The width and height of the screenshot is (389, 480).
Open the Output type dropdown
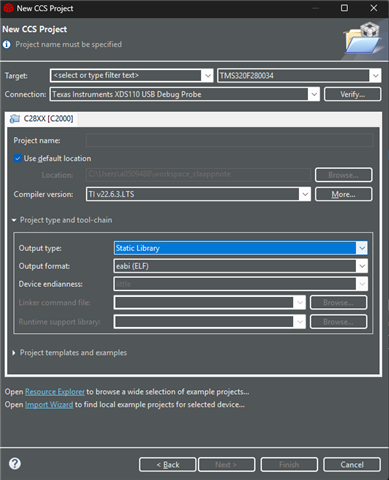pyautogui.click(x=362, y=248)
